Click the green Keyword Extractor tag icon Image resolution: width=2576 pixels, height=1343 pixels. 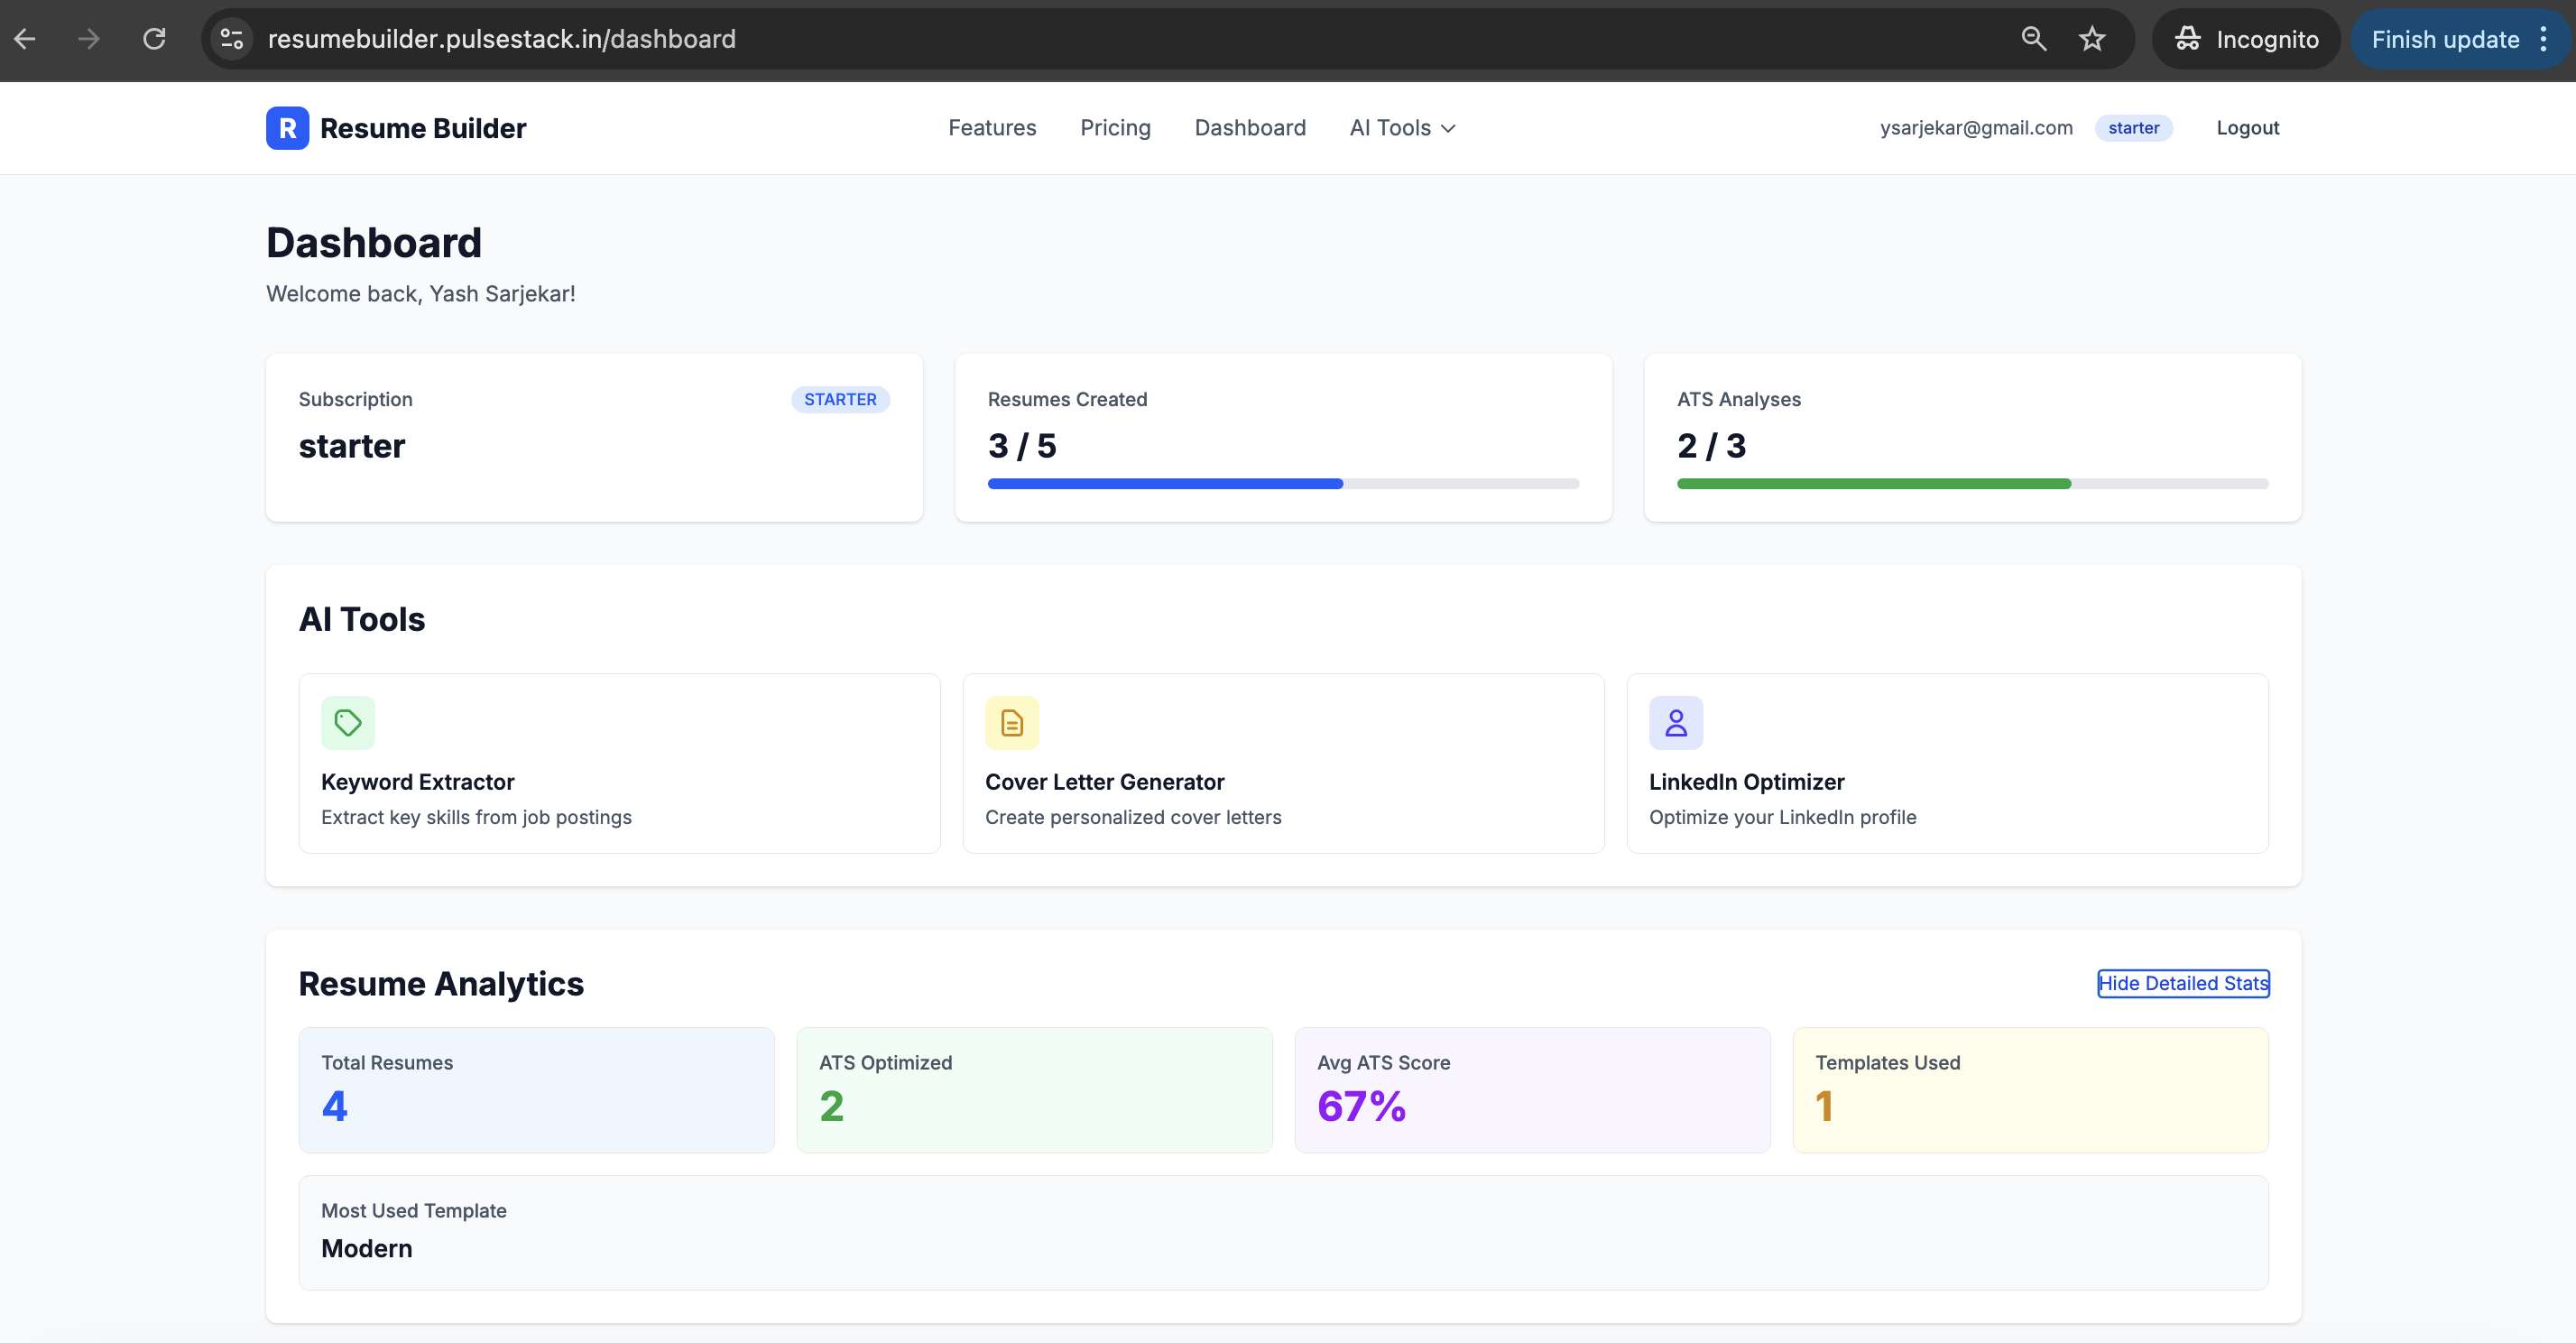pyautogui.click(x=348, y=722)
